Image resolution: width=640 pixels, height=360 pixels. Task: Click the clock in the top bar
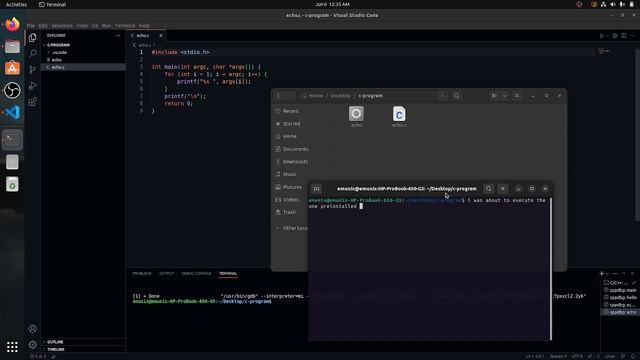(332, 4)
